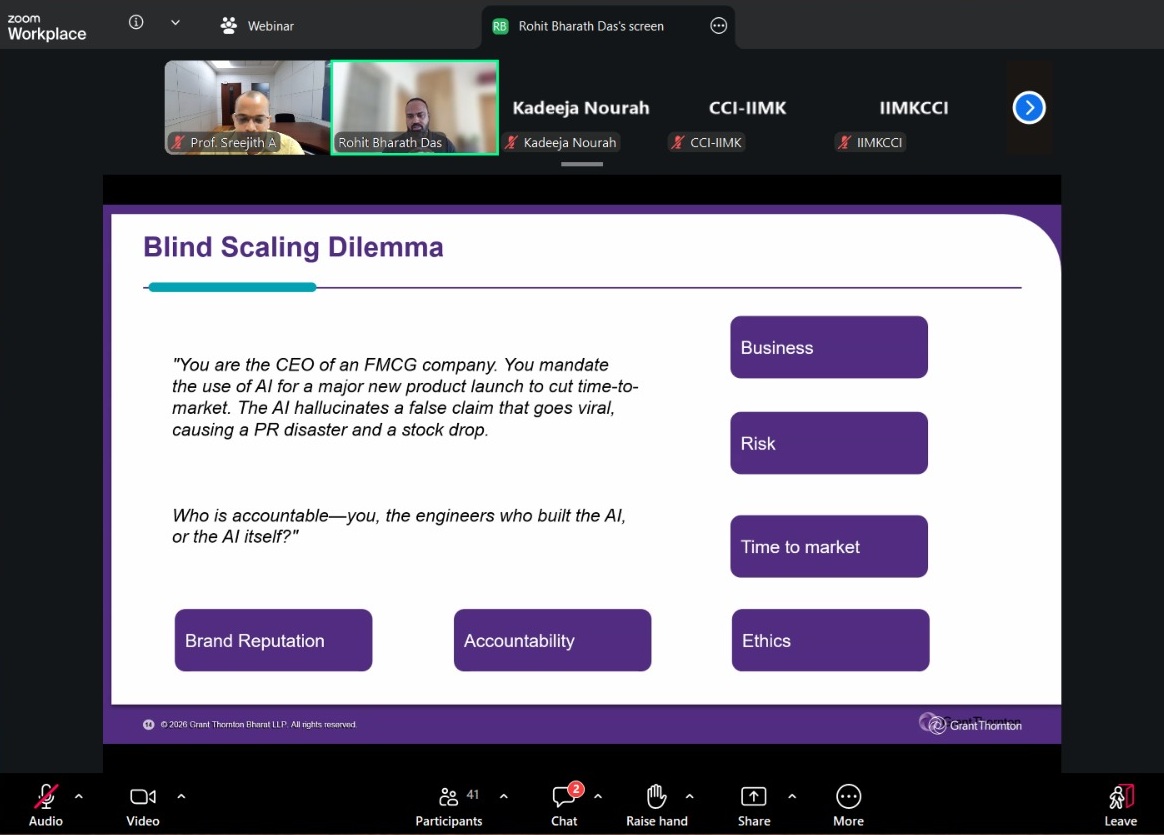Select Prof. Sreejith A video thumbnail
The width and height of the screenshot is (1164, 835).
tap(246, 107)
